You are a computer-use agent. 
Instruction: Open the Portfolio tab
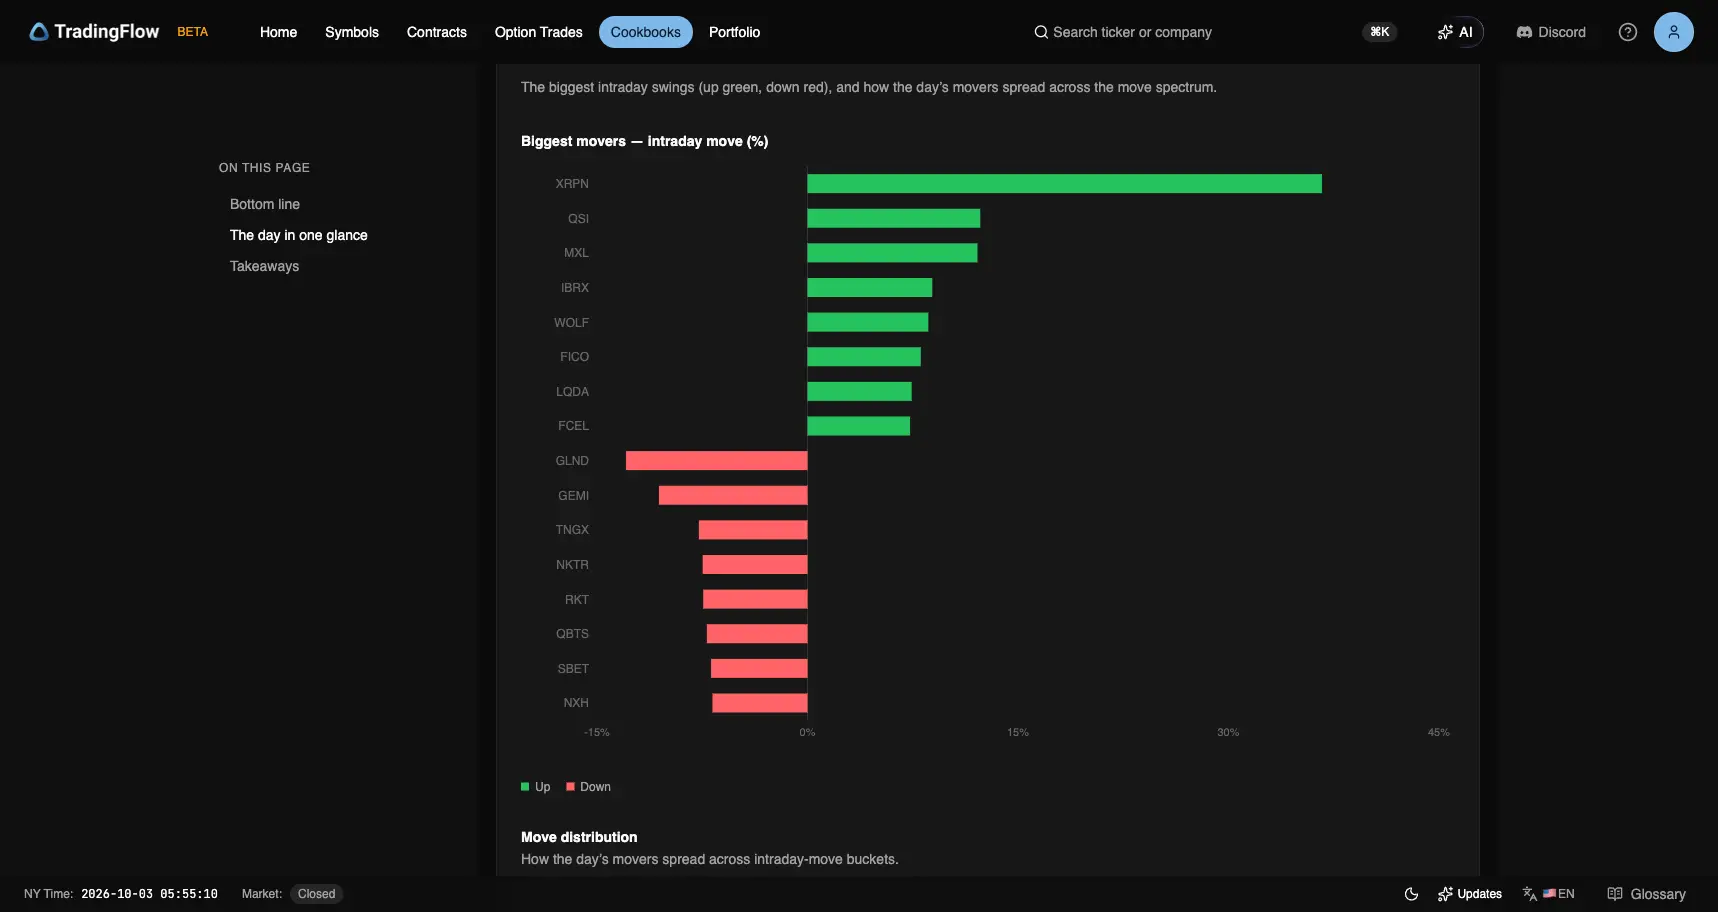pyautogui.click(x=735, y=32)
